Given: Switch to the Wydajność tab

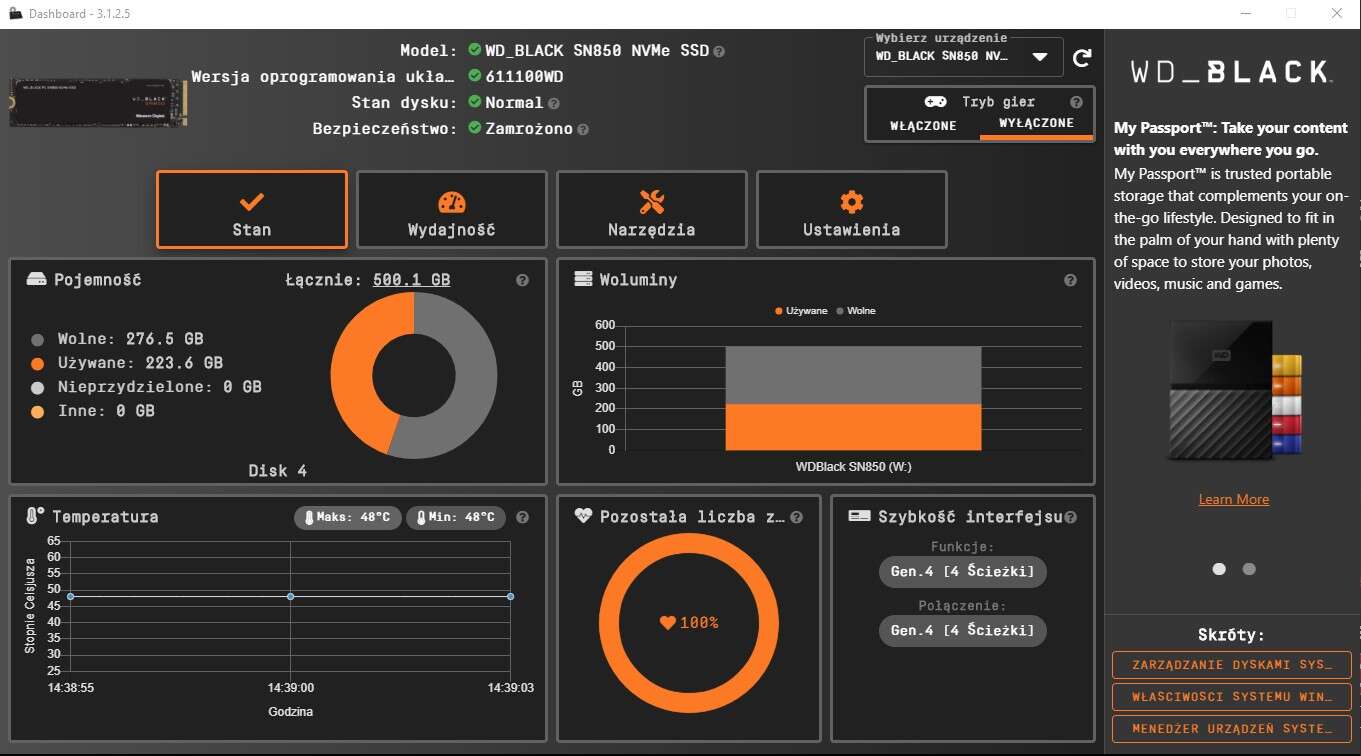Looking at the screenshot, I should coord(451,210).
